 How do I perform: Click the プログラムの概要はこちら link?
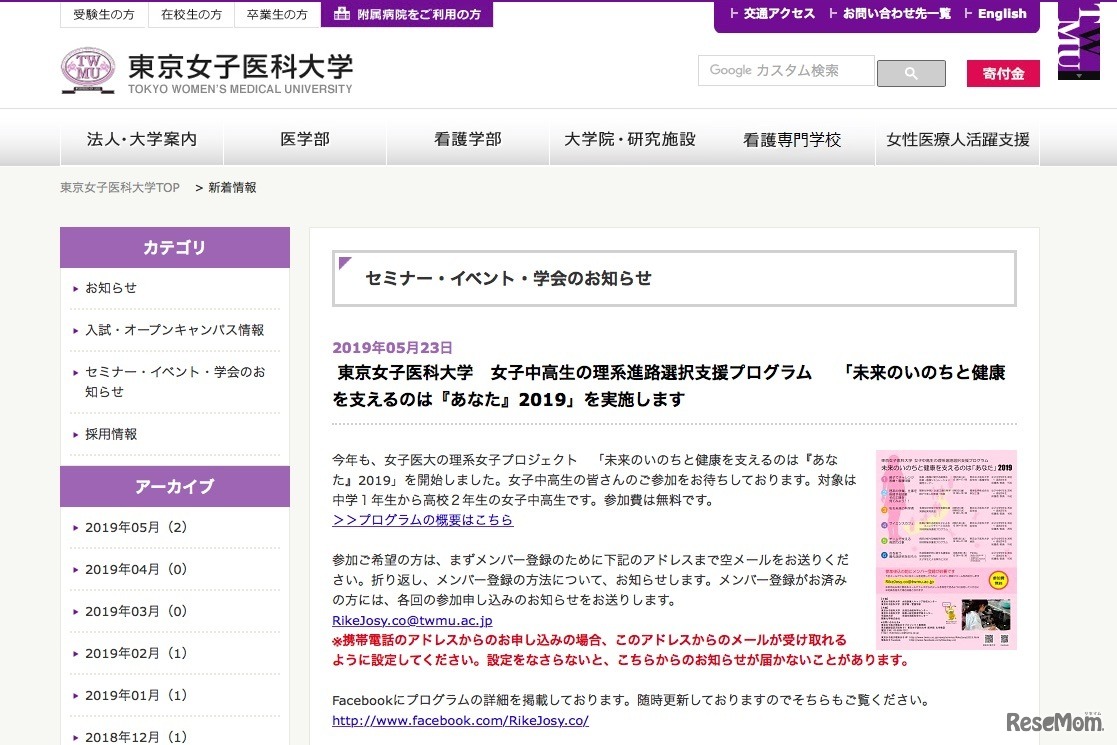coord(422,520)
